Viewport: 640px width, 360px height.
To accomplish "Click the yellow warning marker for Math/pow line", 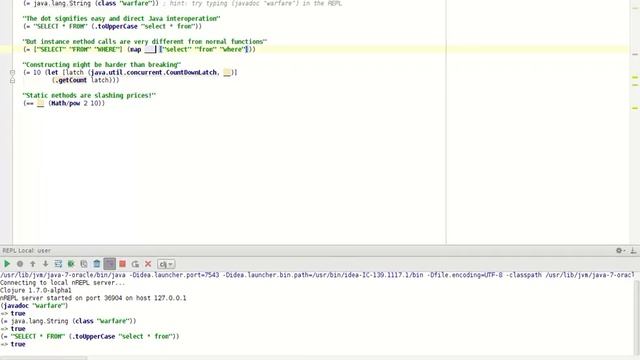I will [635, 108].
